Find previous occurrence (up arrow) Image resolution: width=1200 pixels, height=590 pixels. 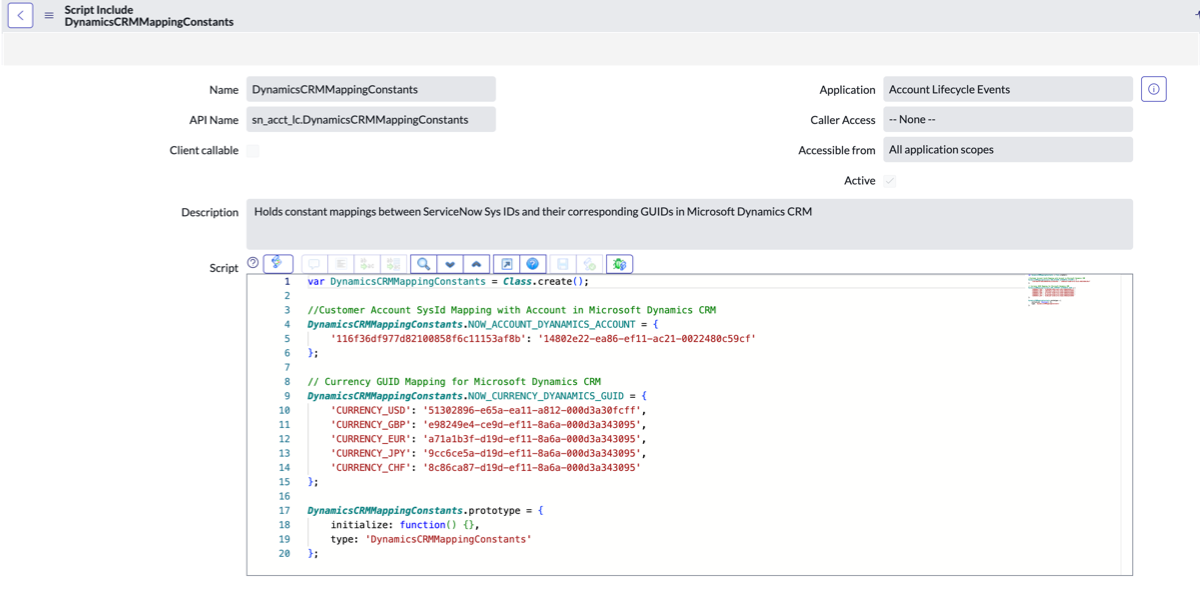coord(476,264)
